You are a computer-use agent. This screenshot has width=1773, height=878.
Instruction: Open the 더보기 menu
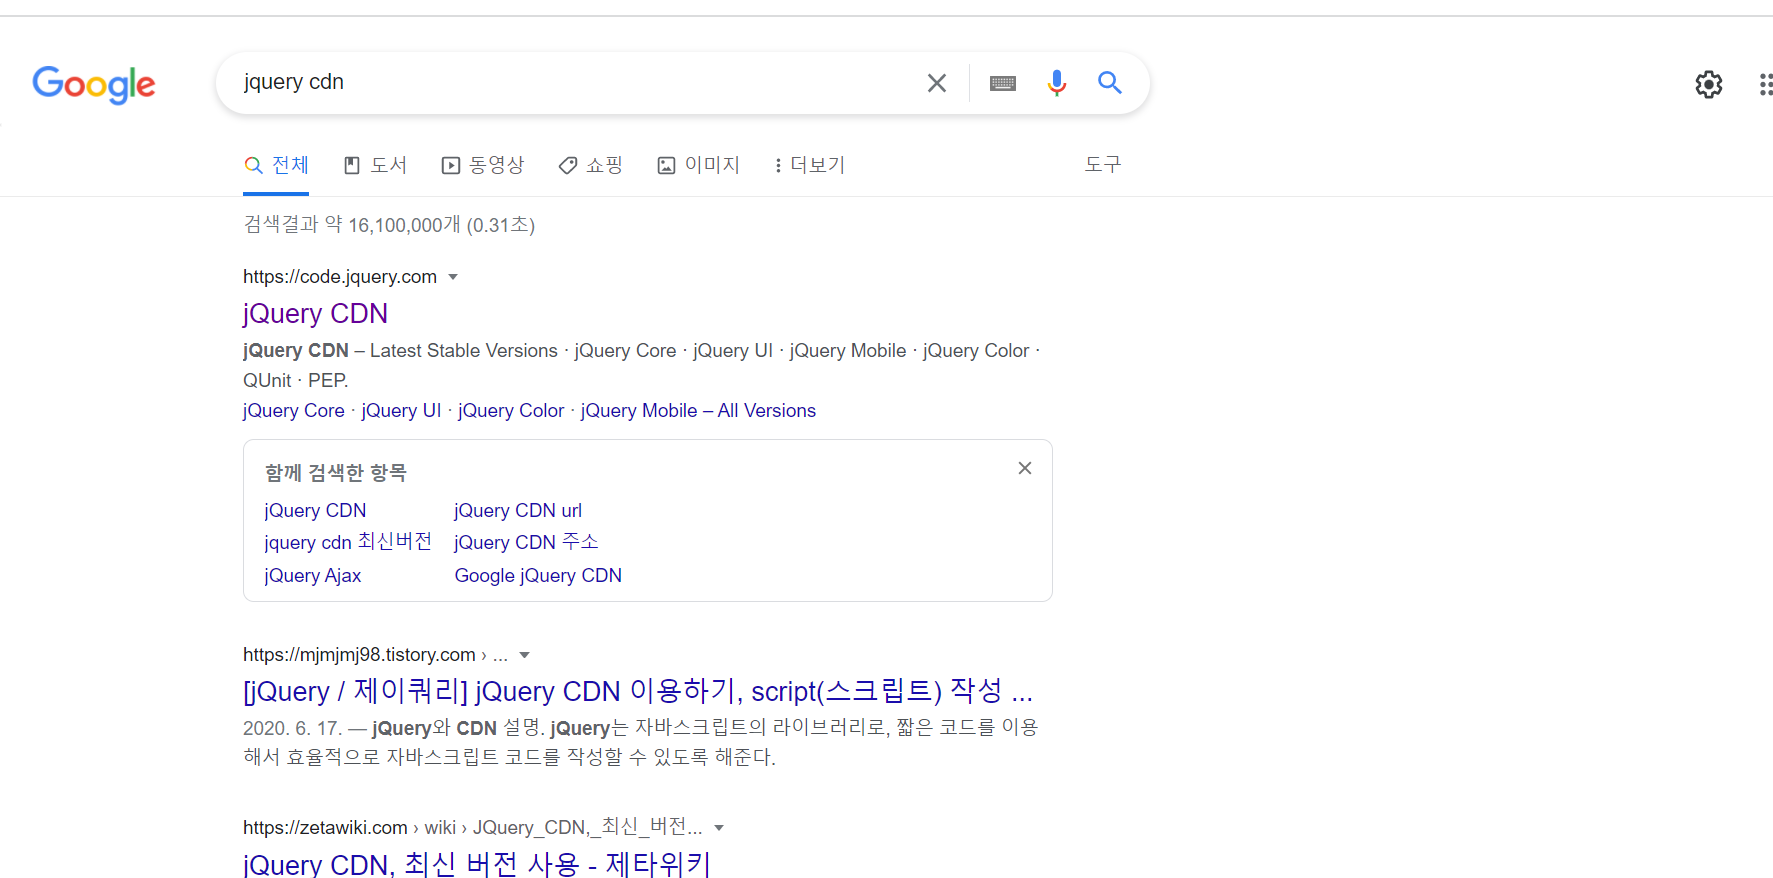tap(810, 165)
